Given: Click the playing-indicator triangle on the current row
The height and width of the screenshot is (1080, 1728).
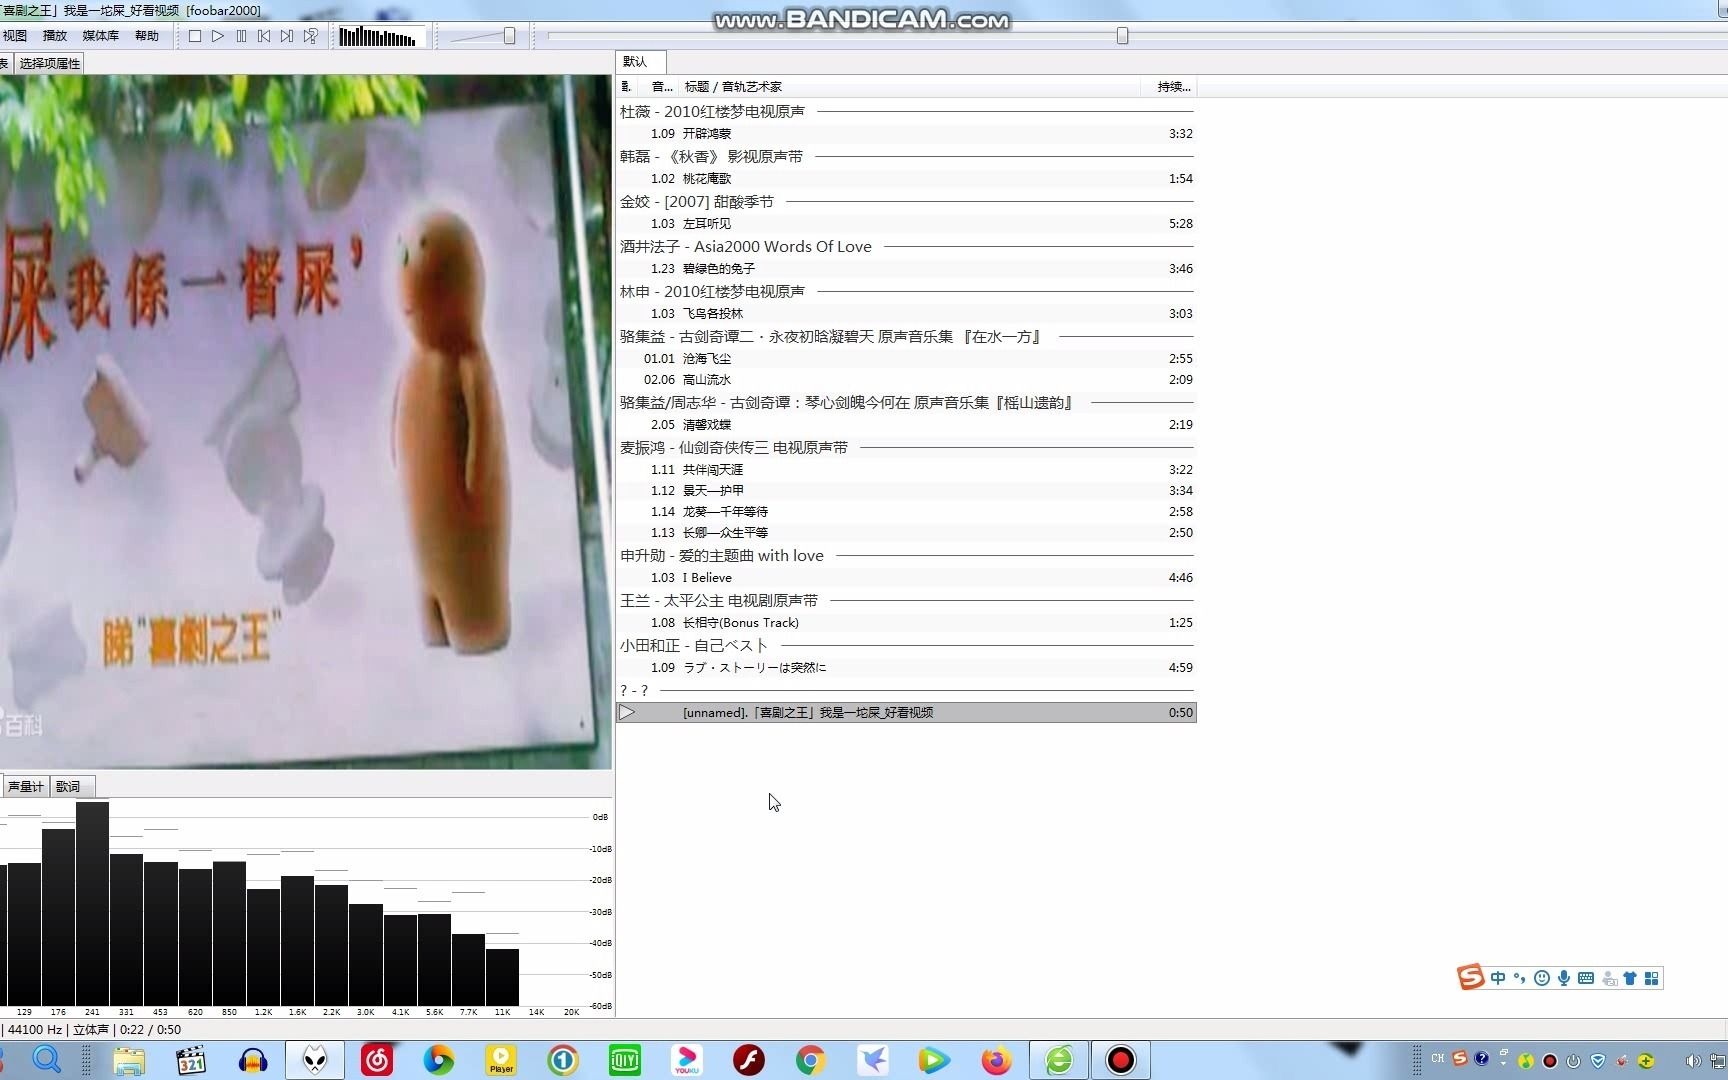Looking at the screenshot, I should (627, 713).
